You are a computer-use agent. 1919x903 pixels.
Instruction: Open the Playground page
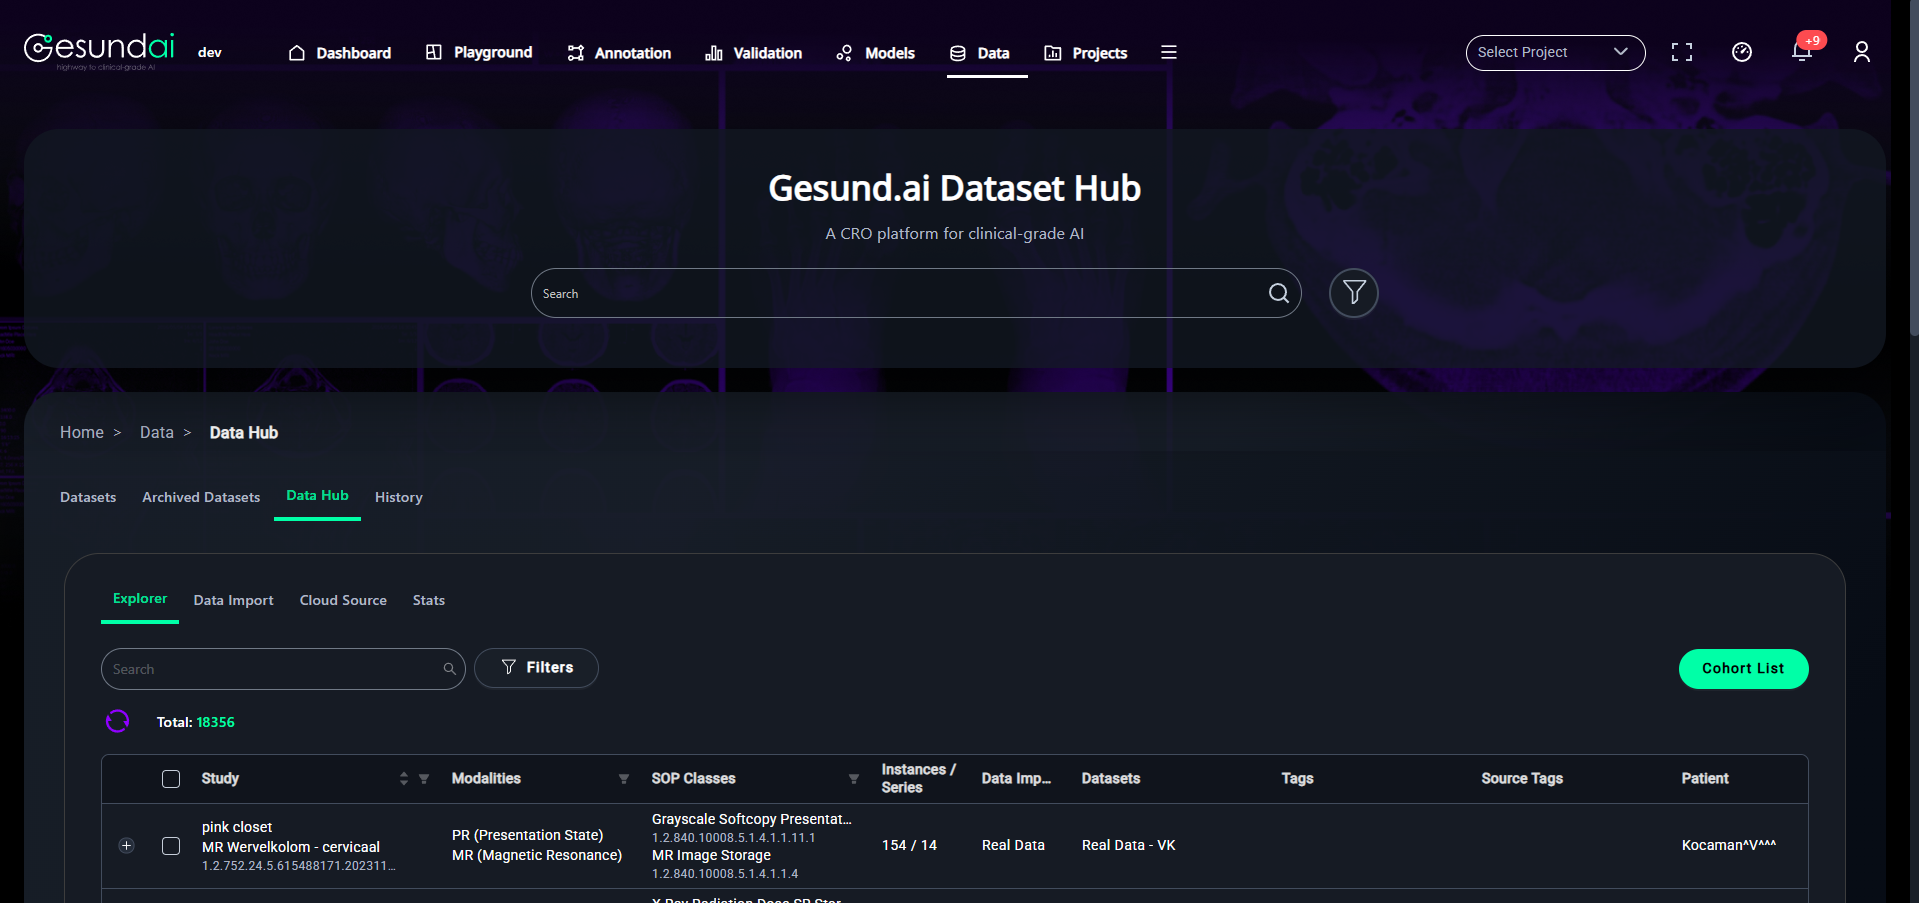point(479,52)
